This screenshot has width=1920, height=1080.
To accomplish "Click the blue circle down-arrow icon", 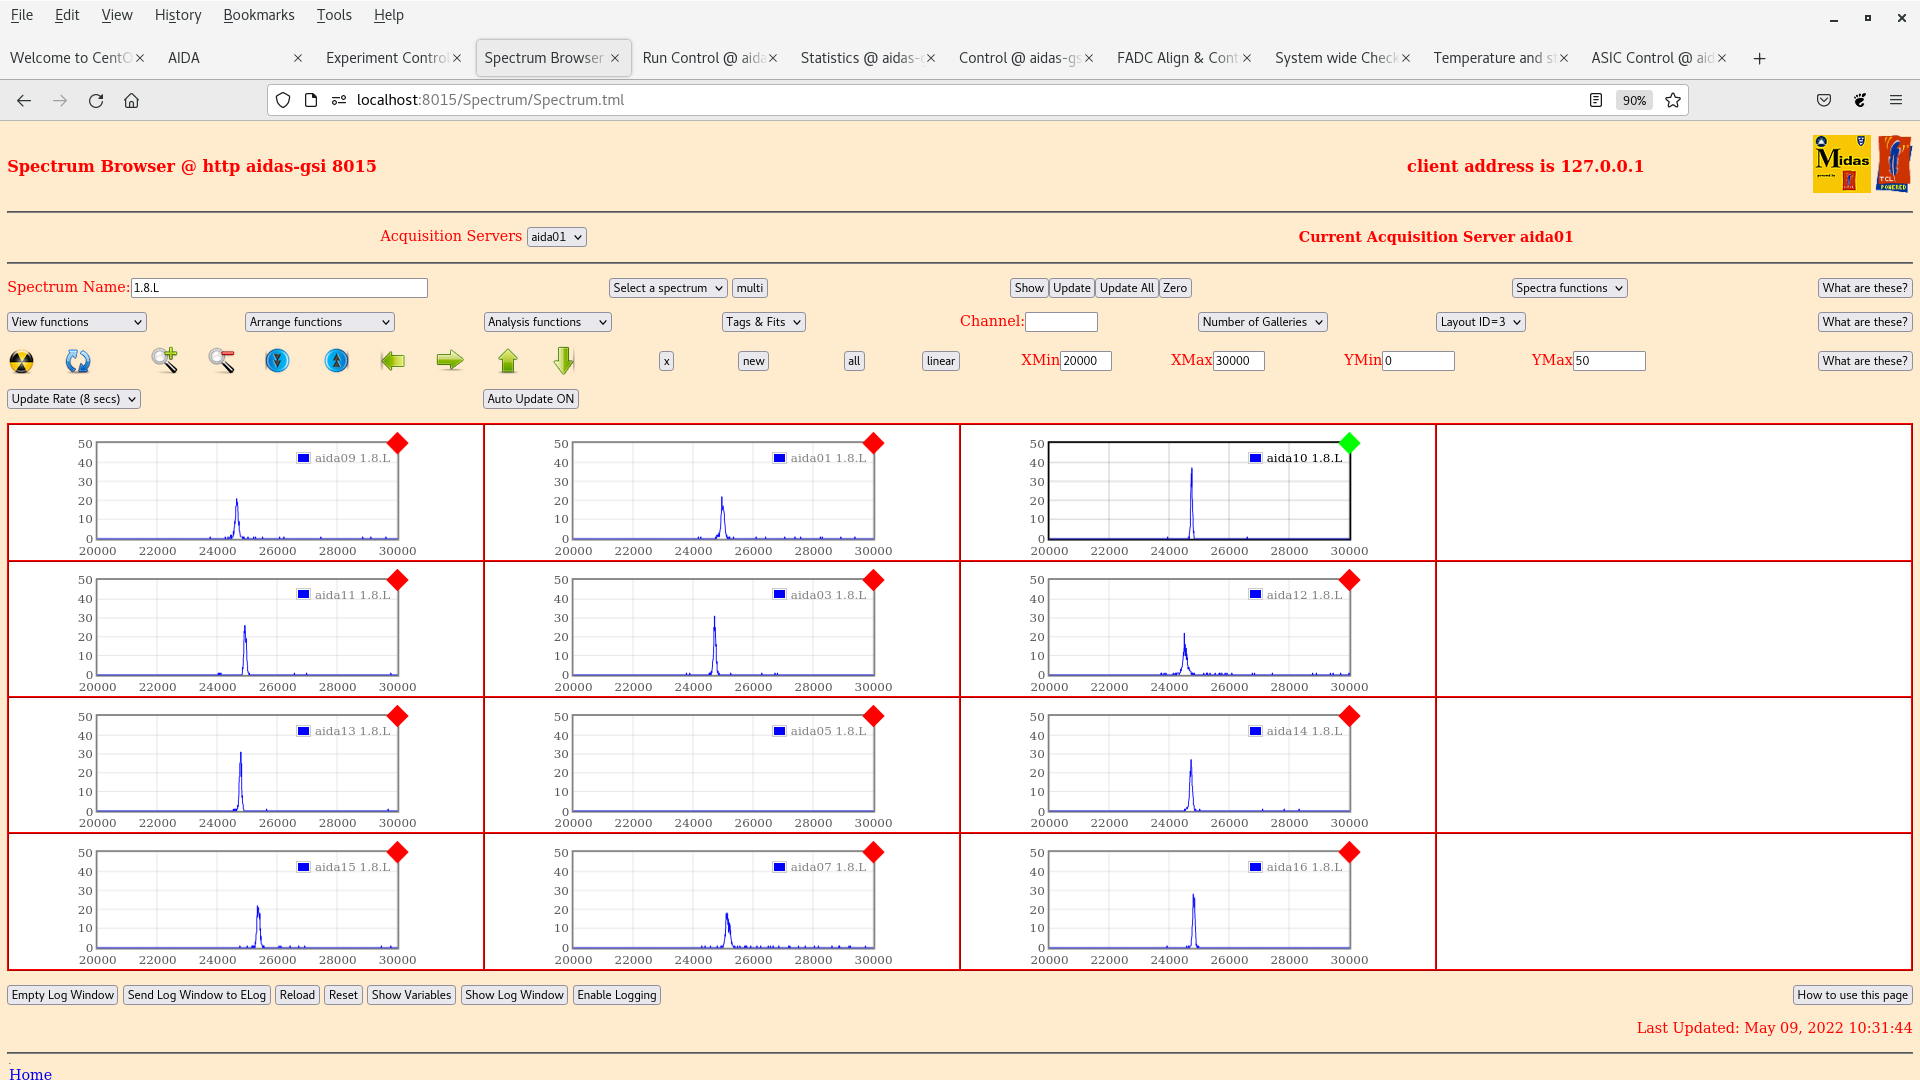I will [x=277, y=360].
